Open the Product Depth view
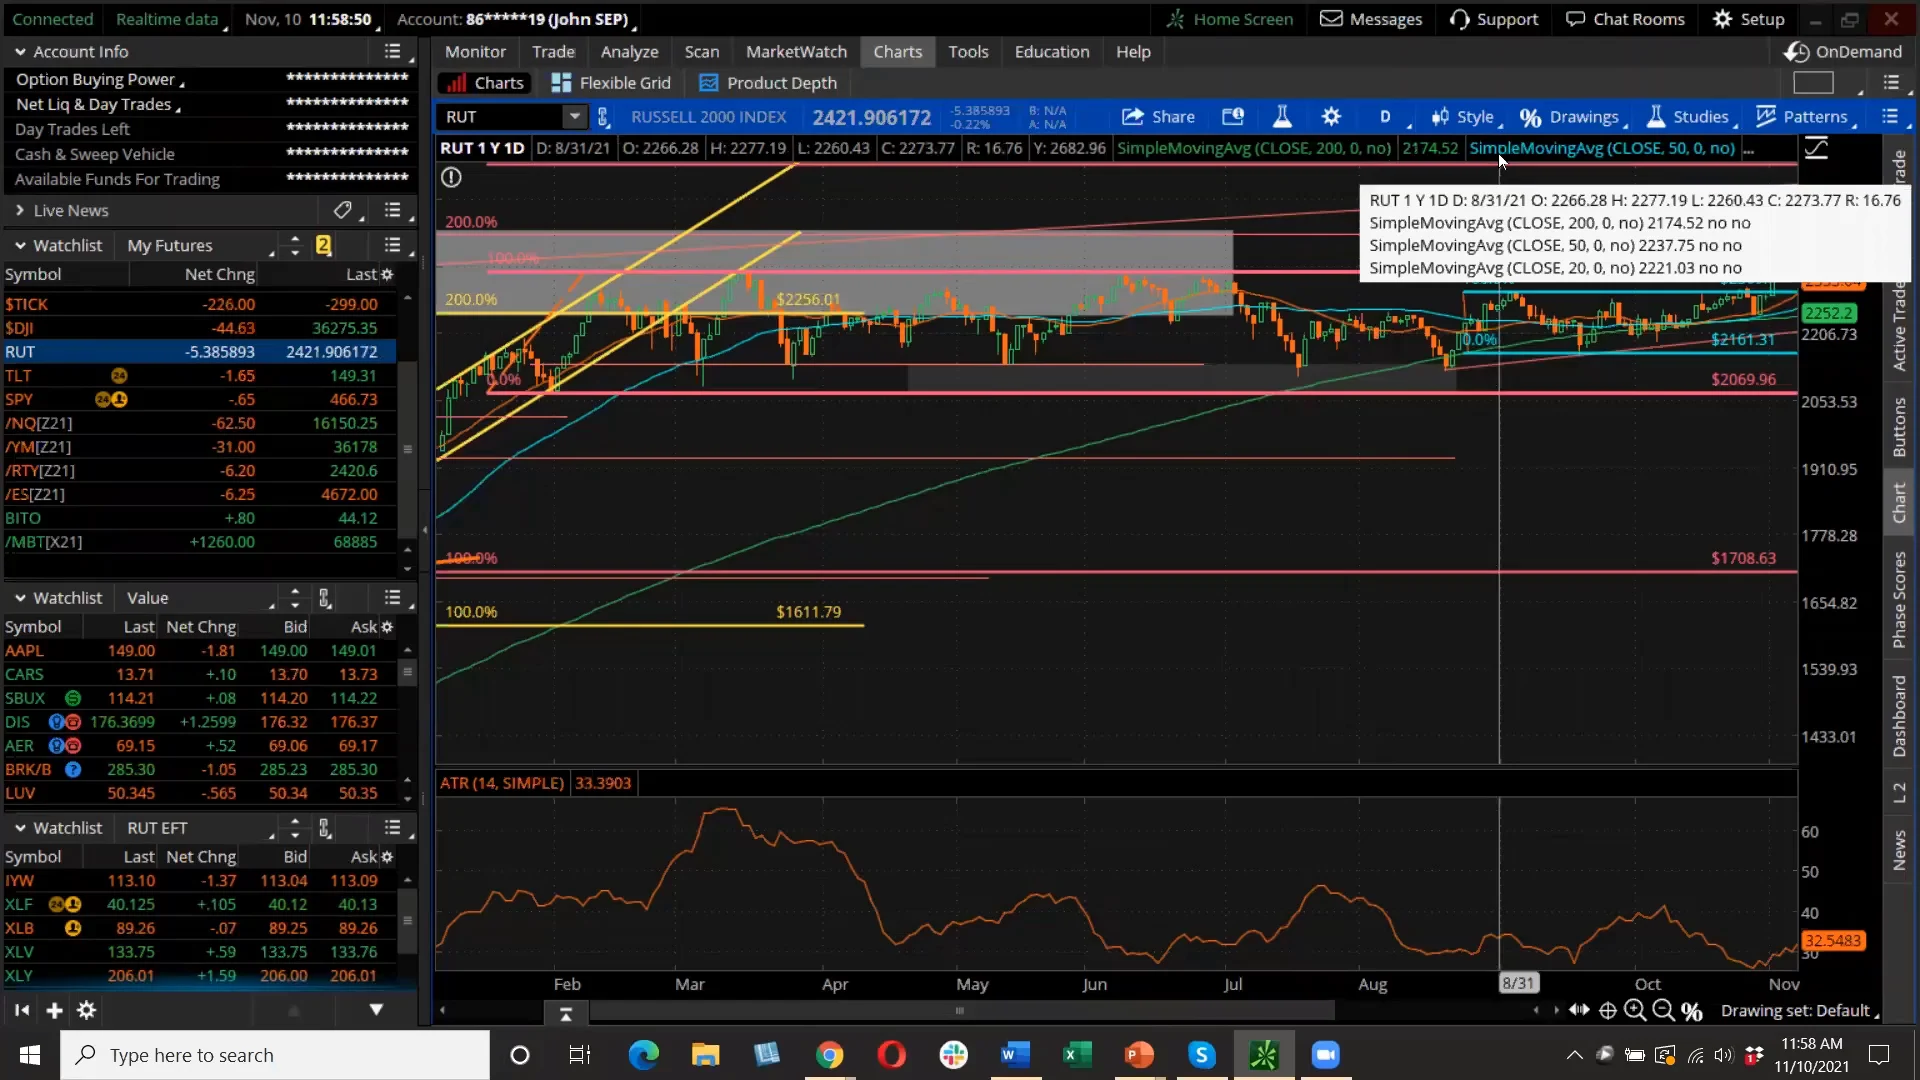Screen dimensions: 1920x1080 [768, 83]
